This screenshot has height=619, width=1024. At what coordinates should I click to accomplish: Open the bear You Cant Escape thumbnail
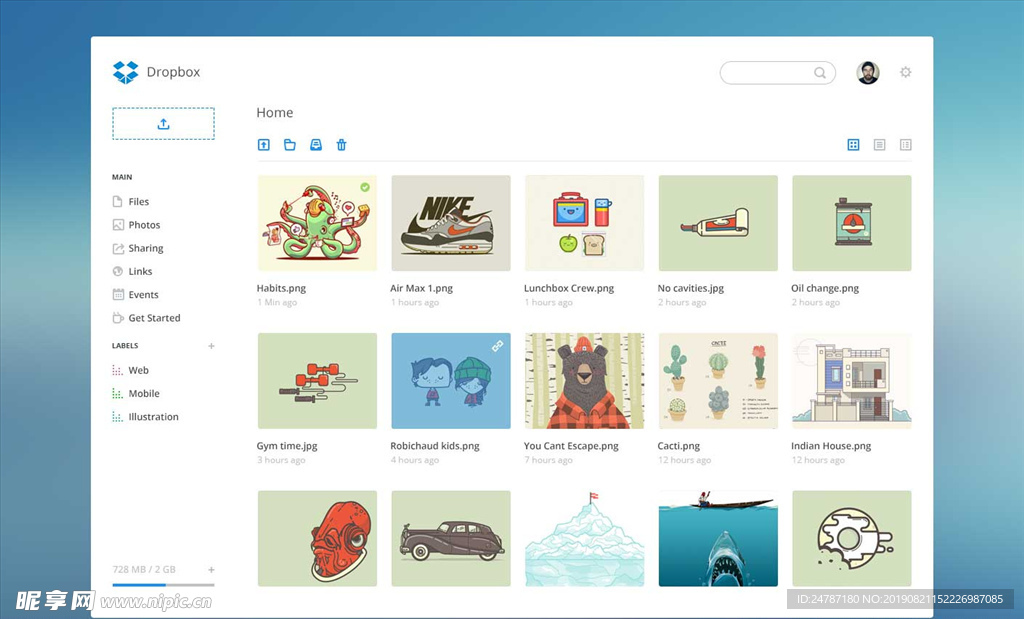[x=584, y=381]
